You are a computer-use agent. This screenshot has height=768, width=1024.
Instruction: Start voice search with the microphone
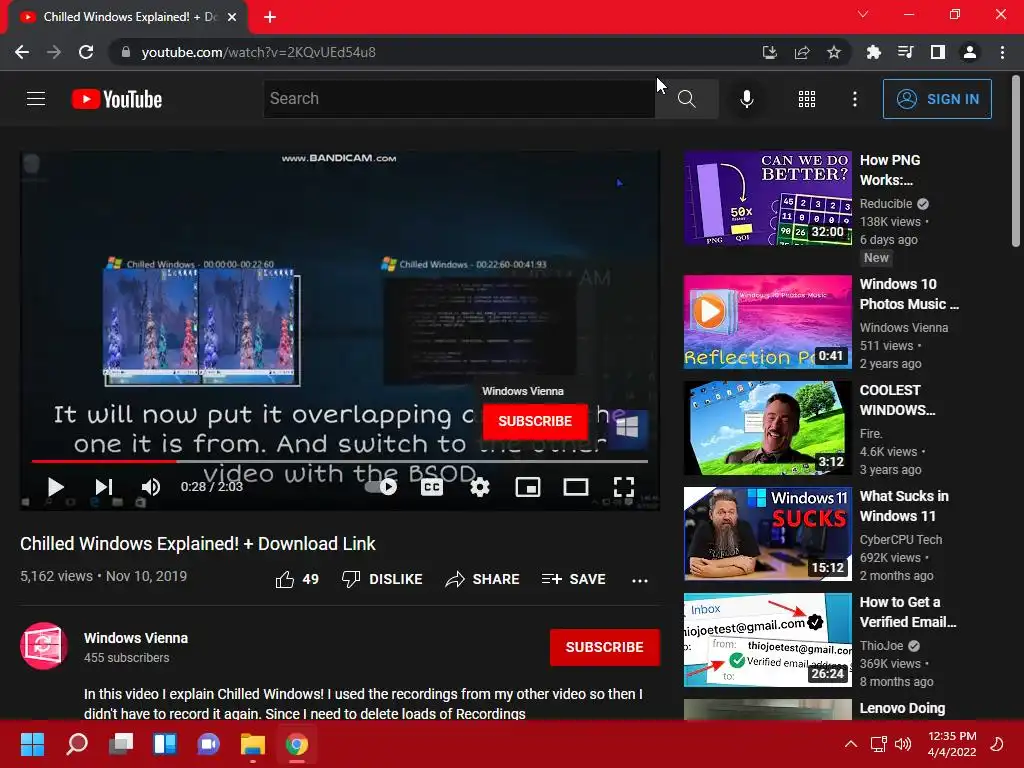click(746, 99)
